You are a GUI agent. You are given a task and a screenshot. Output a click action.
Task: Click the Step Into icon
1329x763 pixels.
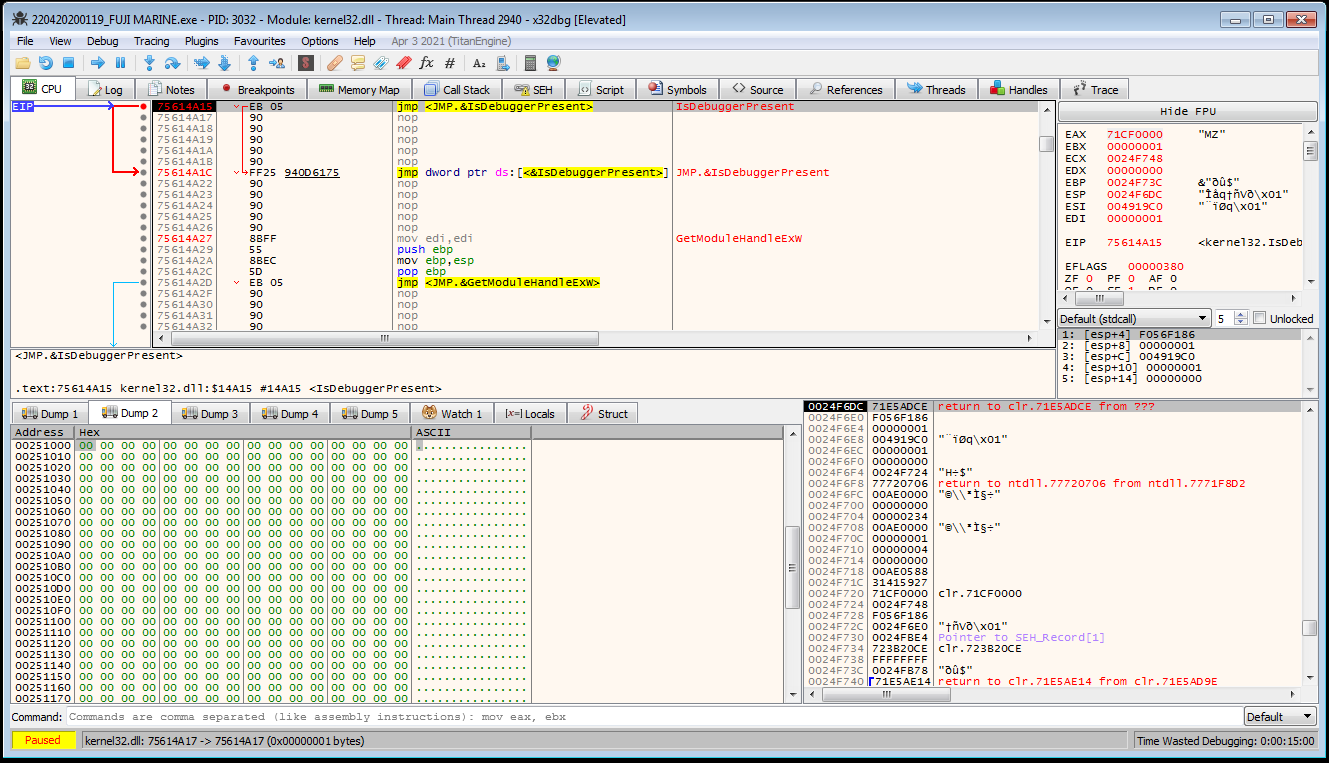150,63
